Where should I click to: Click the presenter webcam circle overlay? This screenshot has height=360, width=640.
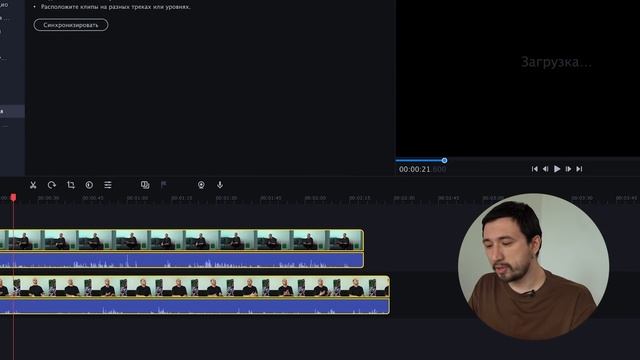pos(533,267)
